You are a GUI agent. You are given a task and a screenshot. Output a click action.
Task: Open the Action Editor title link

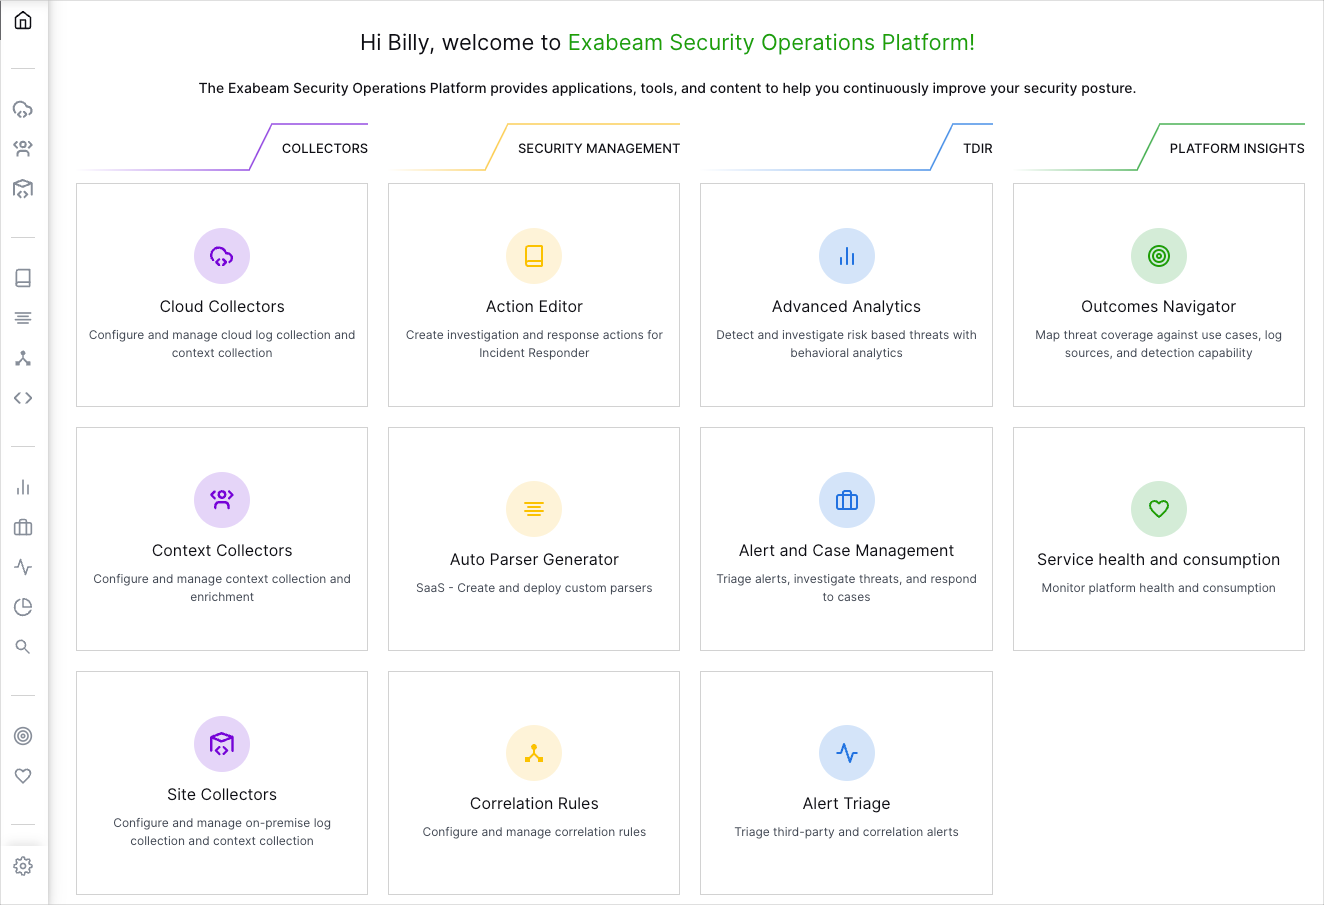tap(534, 307)
